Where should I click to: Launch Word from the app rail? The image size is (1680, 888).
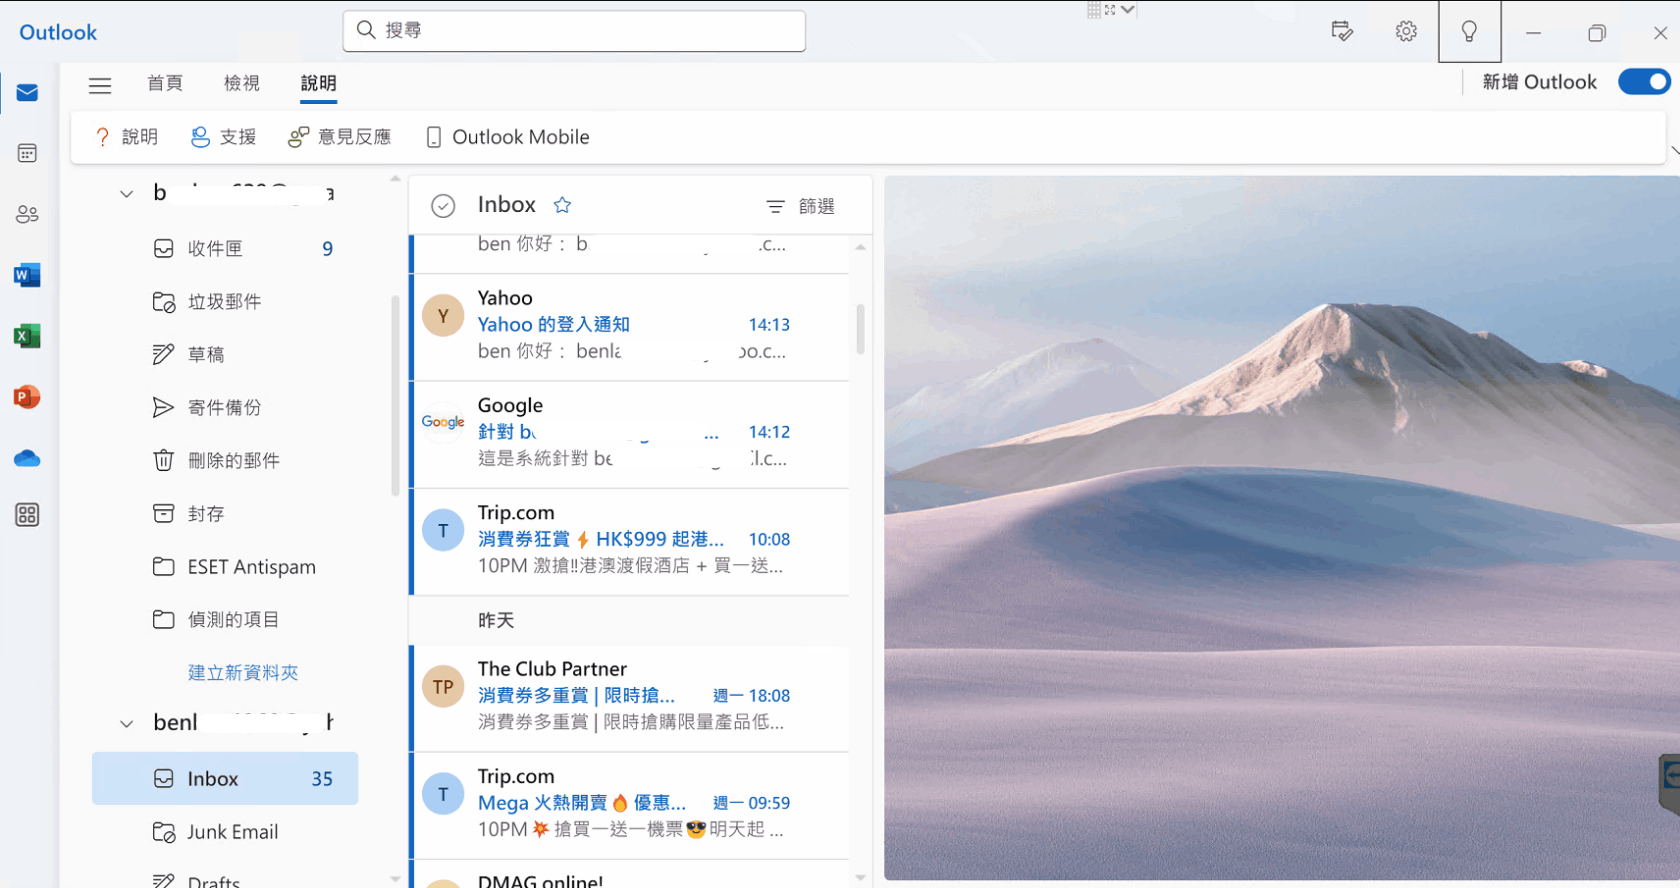[x=27, y=275]
